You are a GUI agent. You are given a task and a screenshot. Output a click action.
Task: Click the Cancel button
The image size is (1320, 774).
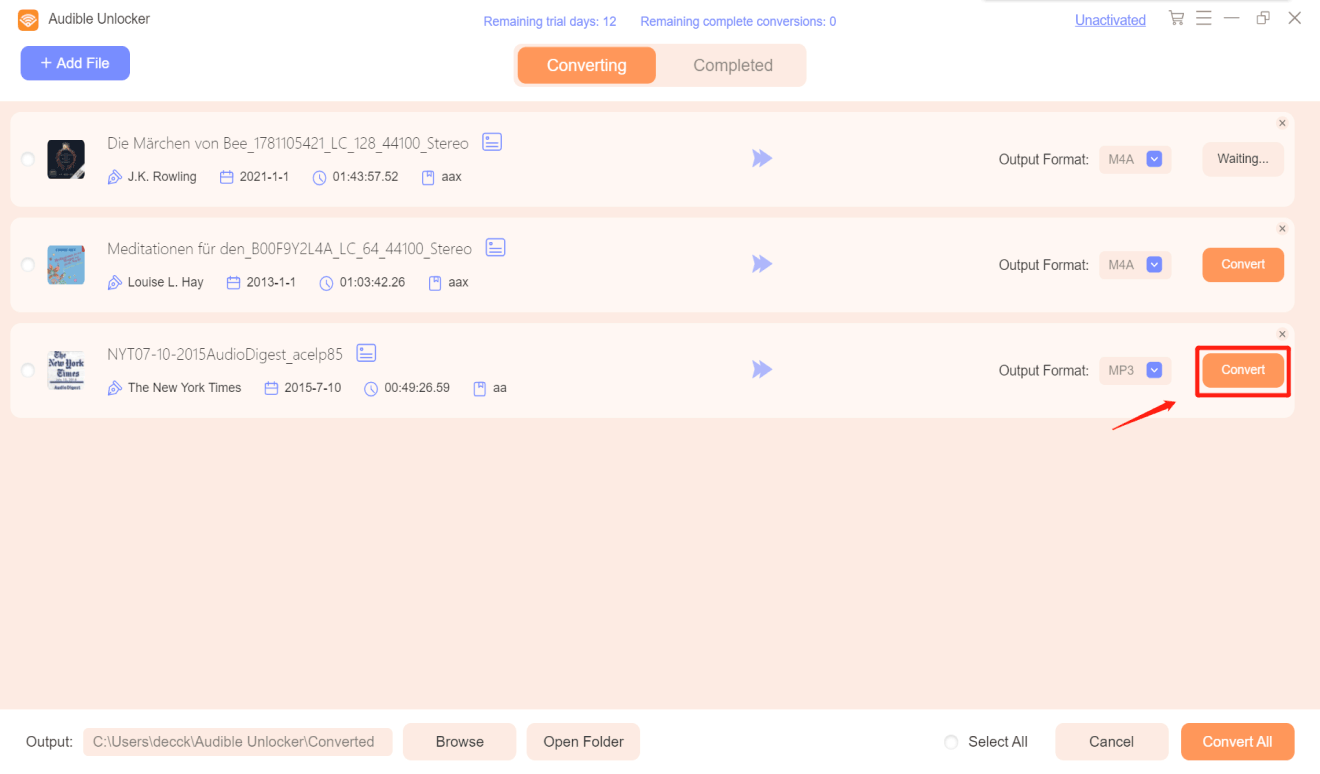1111,742
